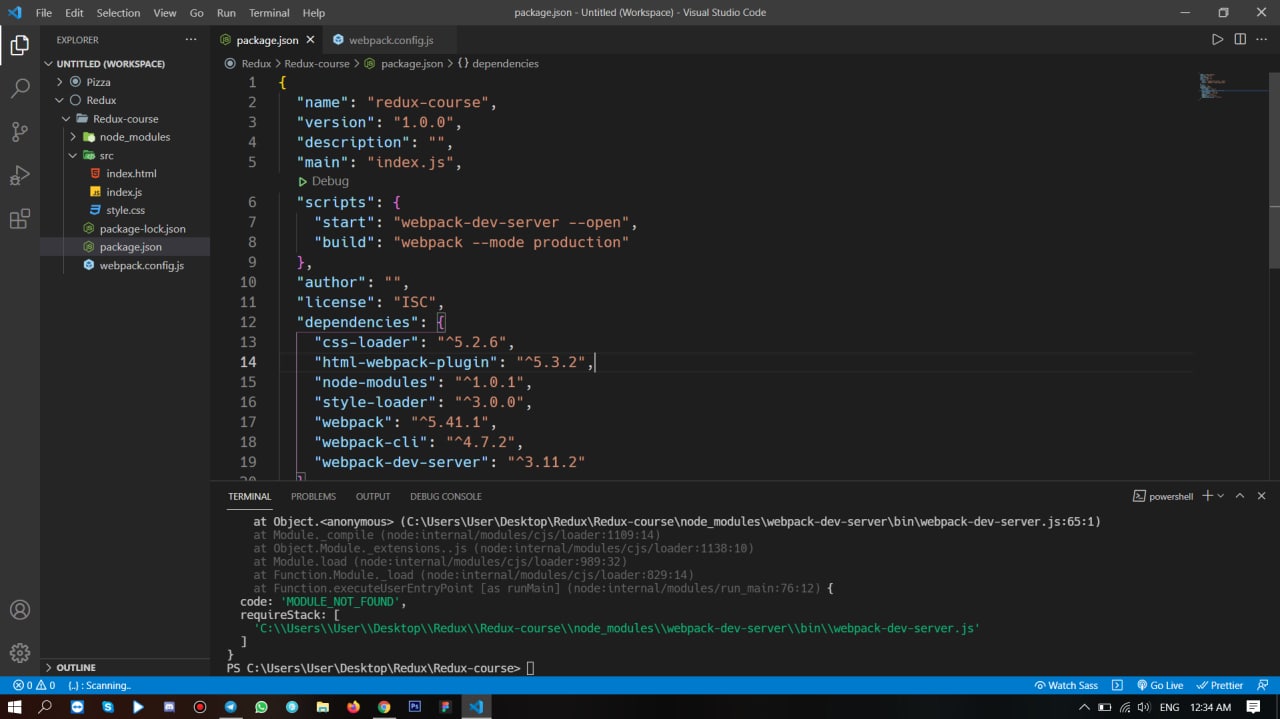This screenshot has width=1280, height=719.
Task: Close the terminal panel
Action: point(1262,496)
